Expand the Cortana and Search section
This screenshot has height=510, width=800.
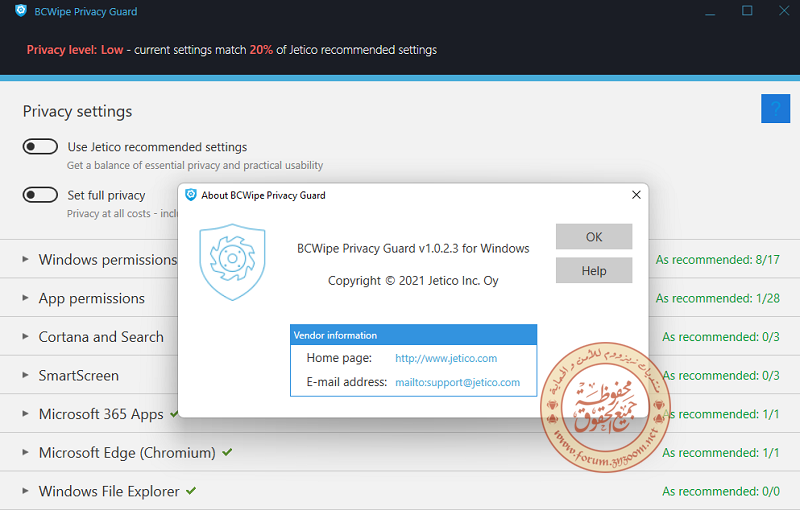coord(25,337)
